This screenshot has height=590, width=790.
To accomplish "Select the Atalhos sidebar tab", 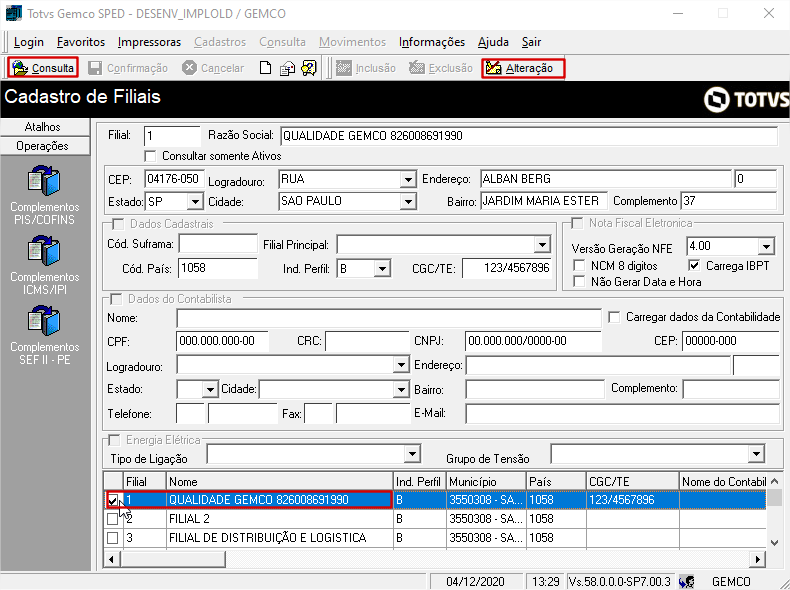I will (x=44, y=127).
